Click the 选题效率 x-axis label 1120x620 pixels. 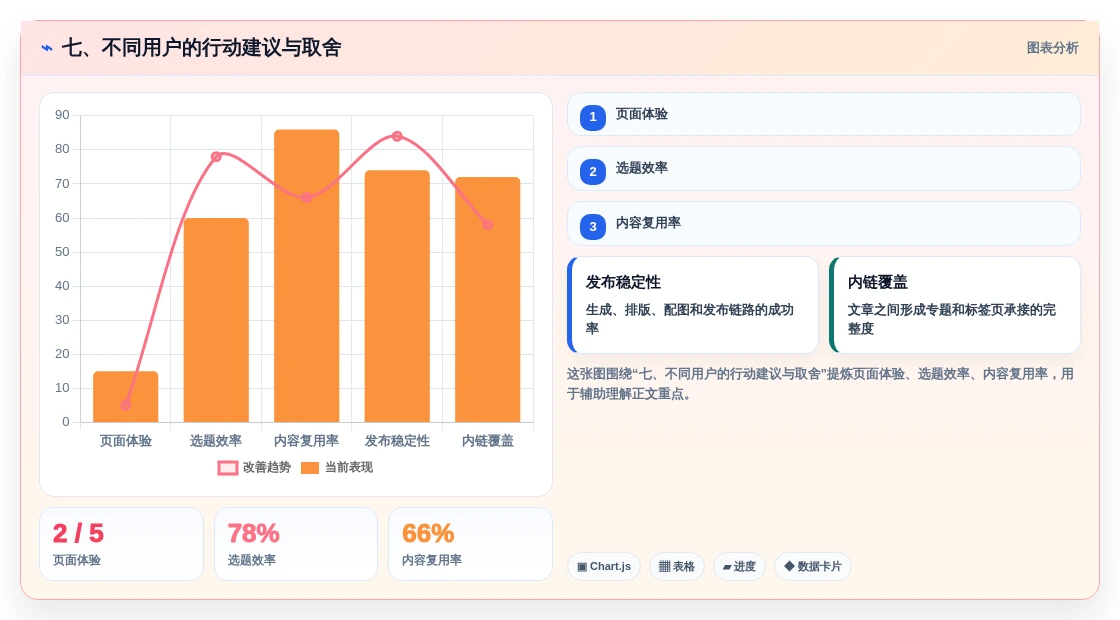(216, 441)
